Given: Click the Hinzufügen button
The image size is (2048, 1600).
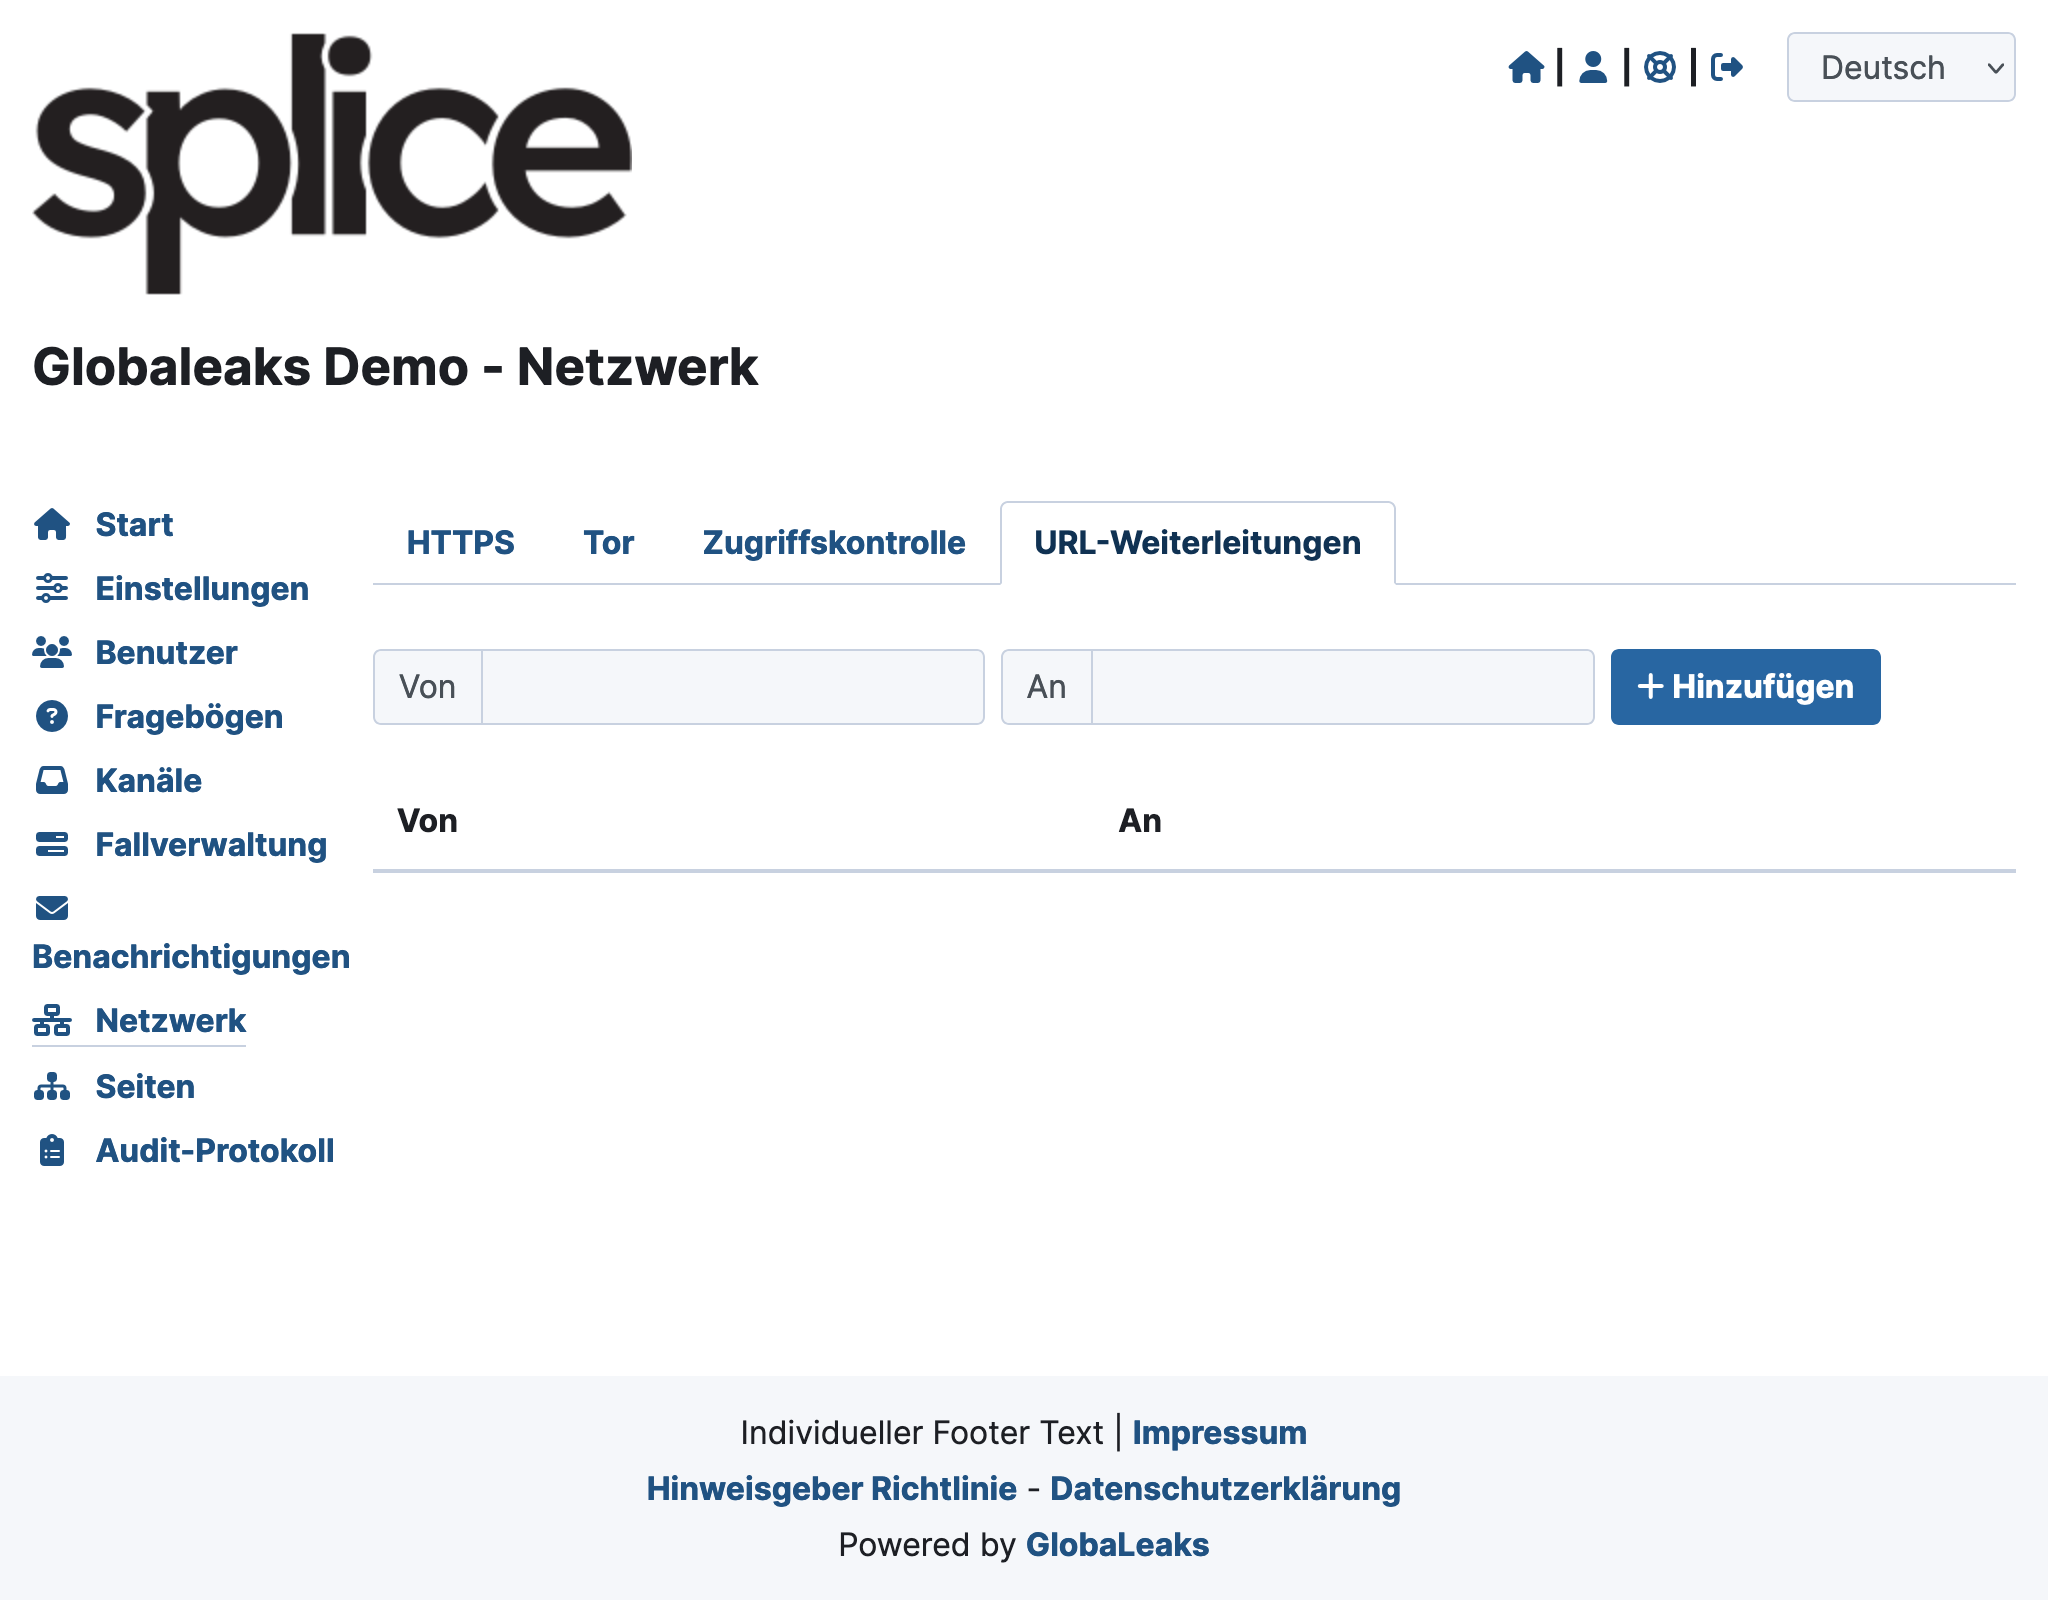Looking at the screenshot, I should (1745, 686).
